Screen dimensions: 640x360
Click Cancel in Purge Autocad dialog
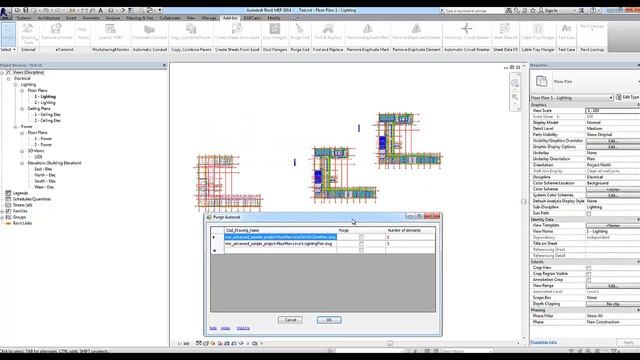[290, 320]
